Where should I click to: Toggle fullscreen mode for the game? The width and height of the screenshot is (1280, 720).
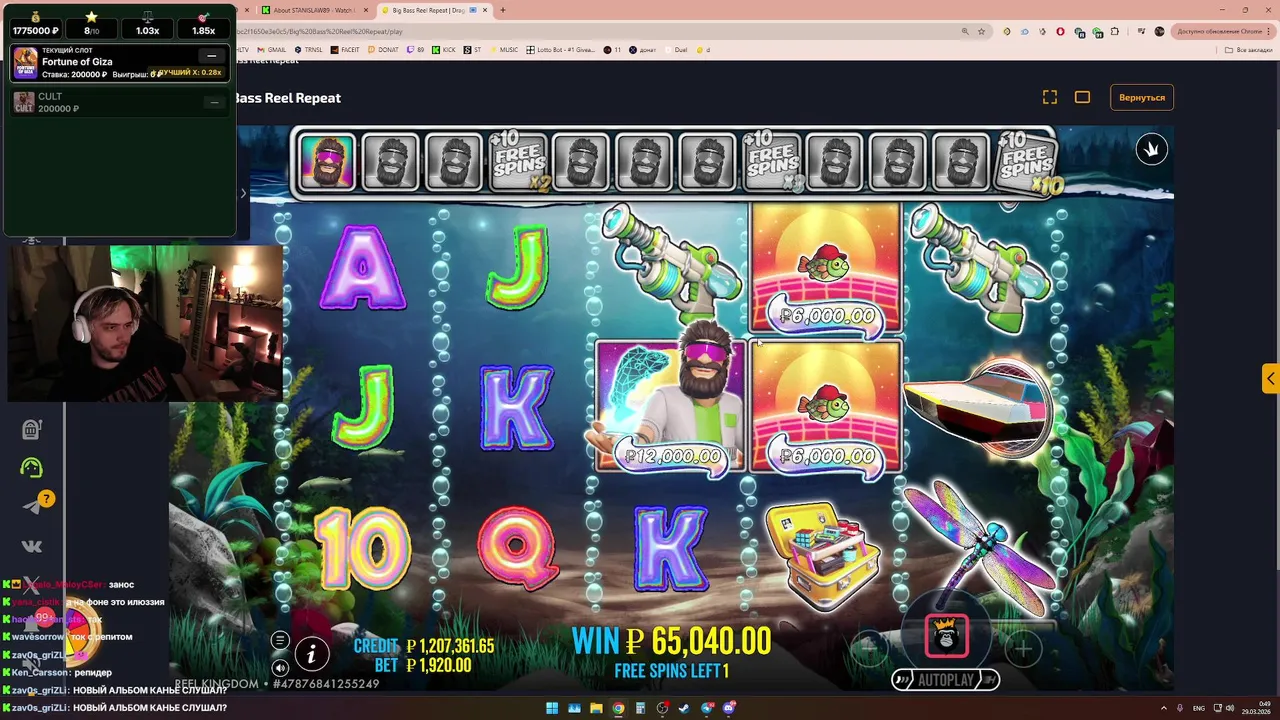[x=1050, y=97]
